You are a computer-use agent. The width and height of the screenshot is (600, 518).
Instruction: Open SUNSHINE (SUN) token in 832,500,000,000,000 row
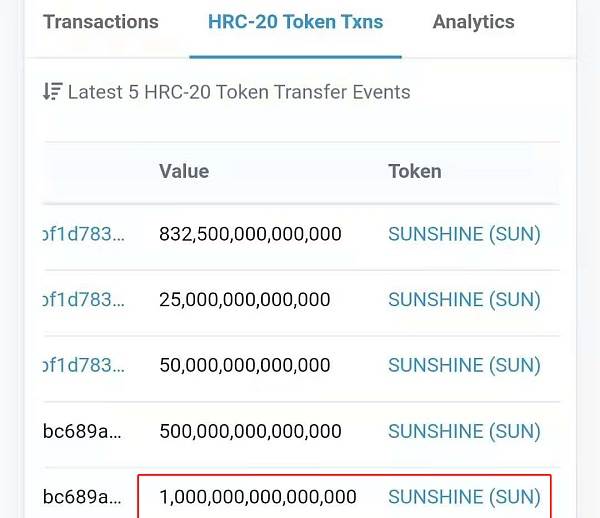[464, 234]
